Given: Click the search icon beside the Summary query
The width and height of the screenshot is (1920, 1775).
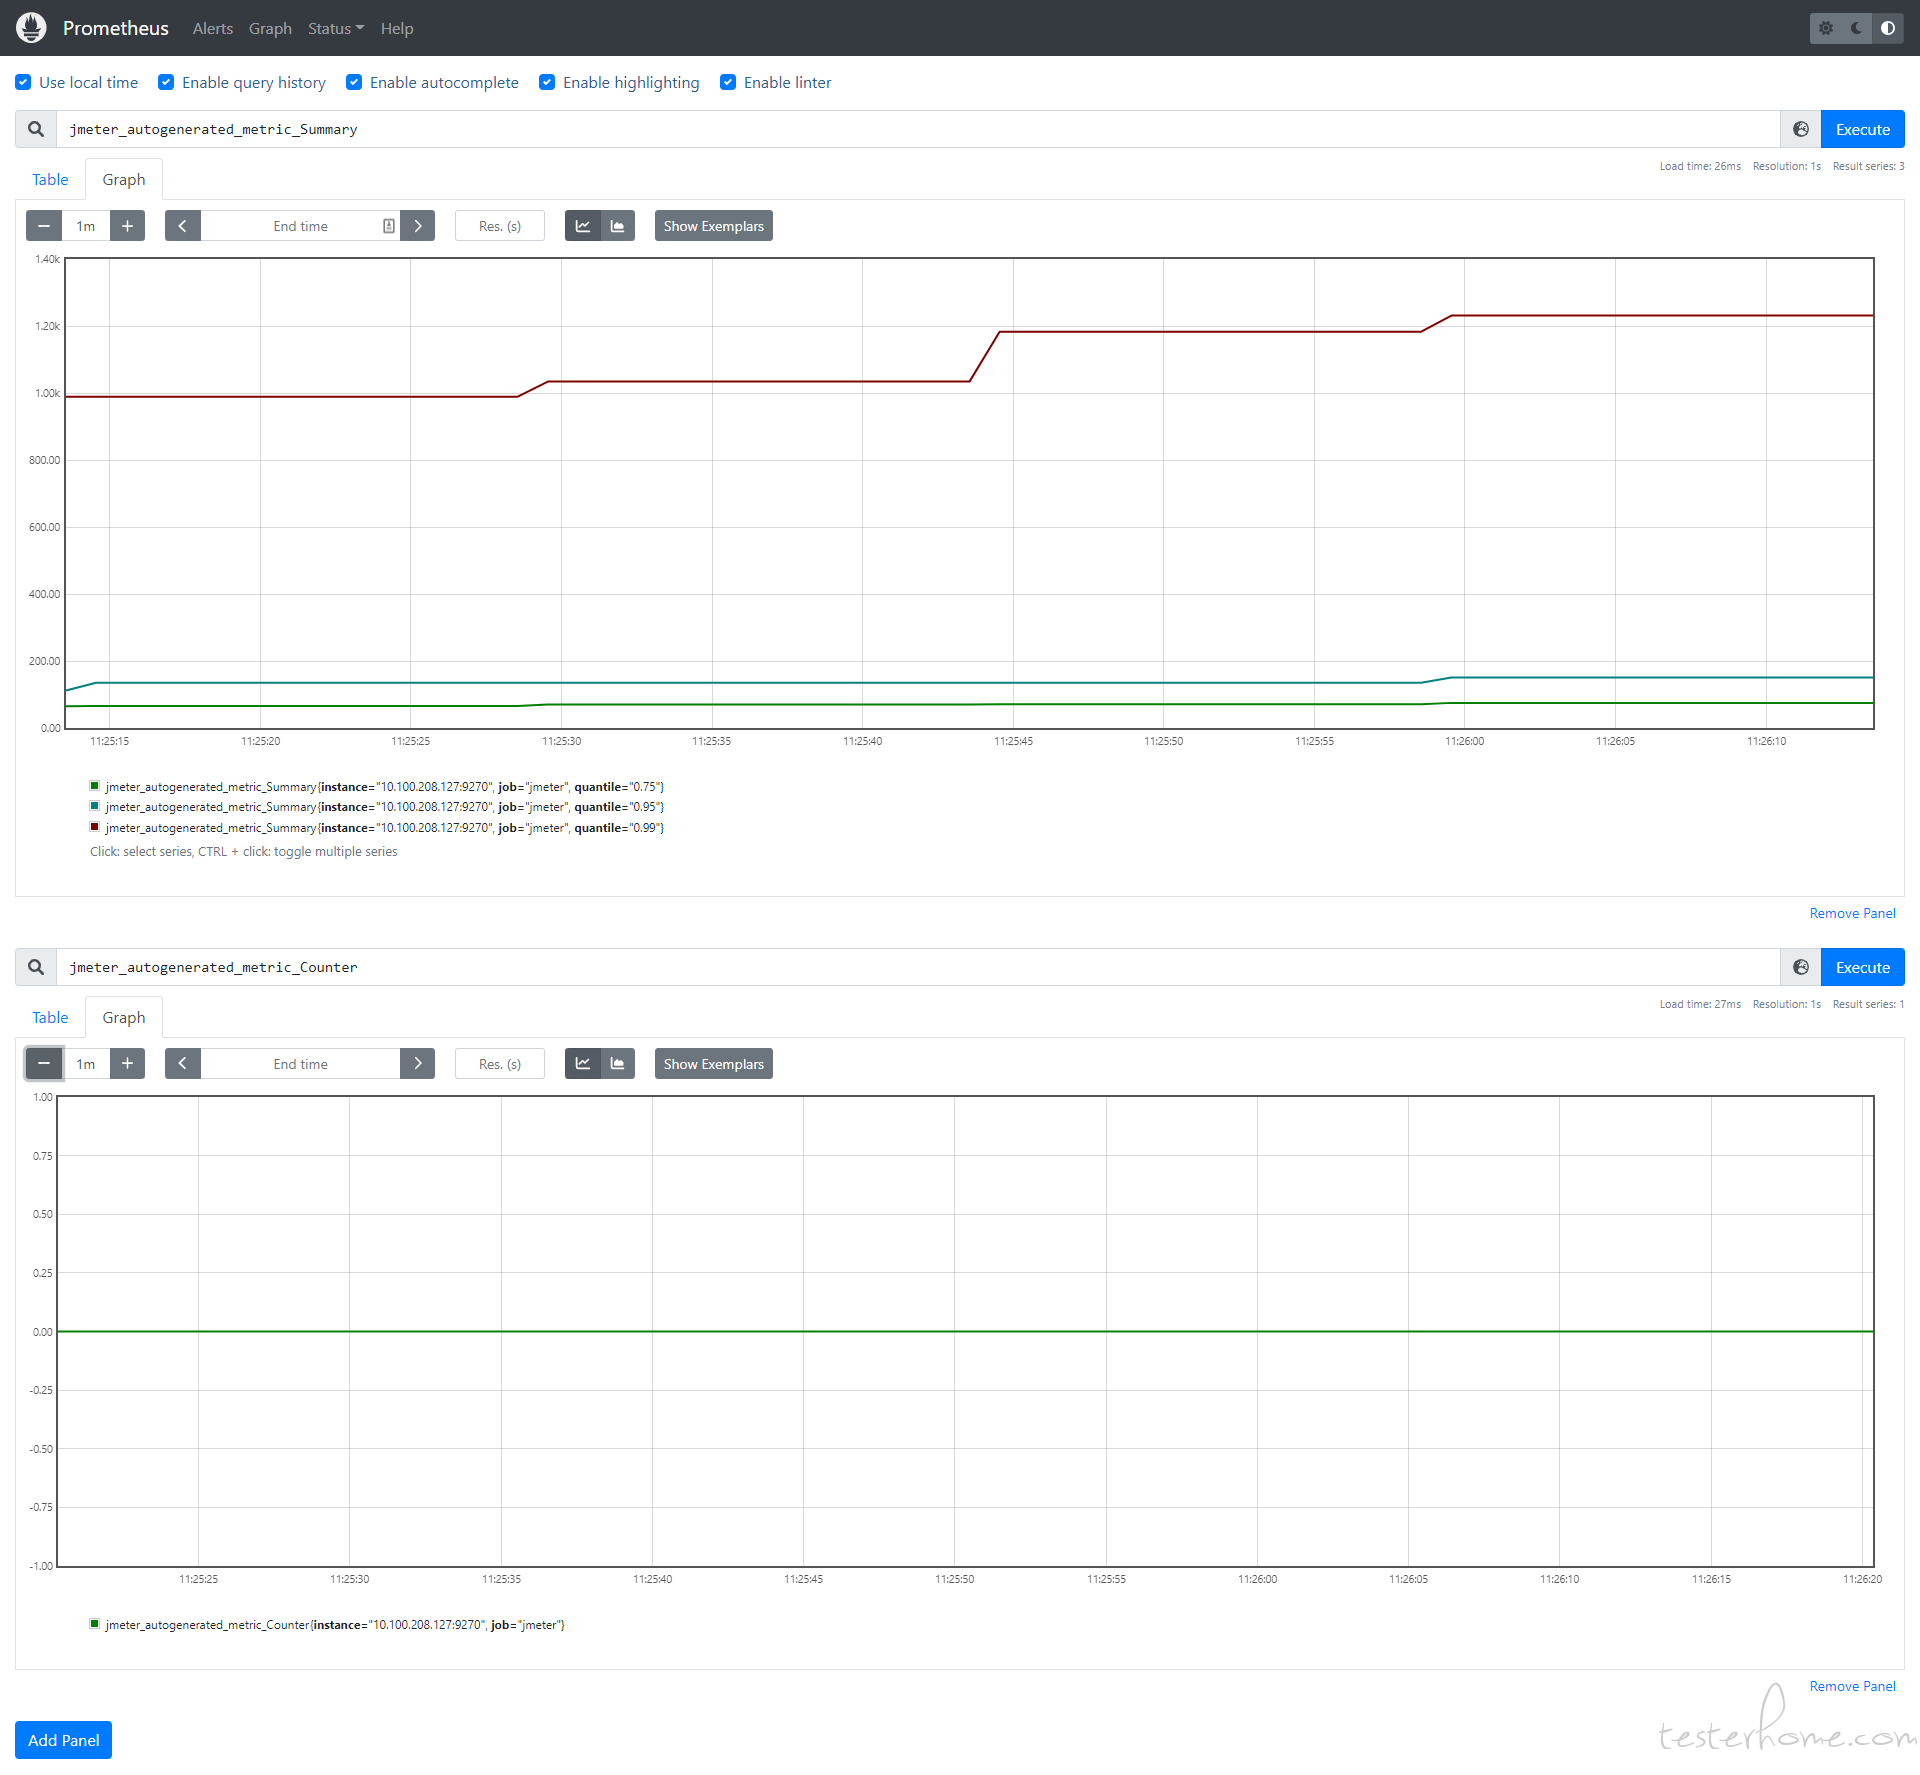Looking at the screenshot, I should (36, 129).
